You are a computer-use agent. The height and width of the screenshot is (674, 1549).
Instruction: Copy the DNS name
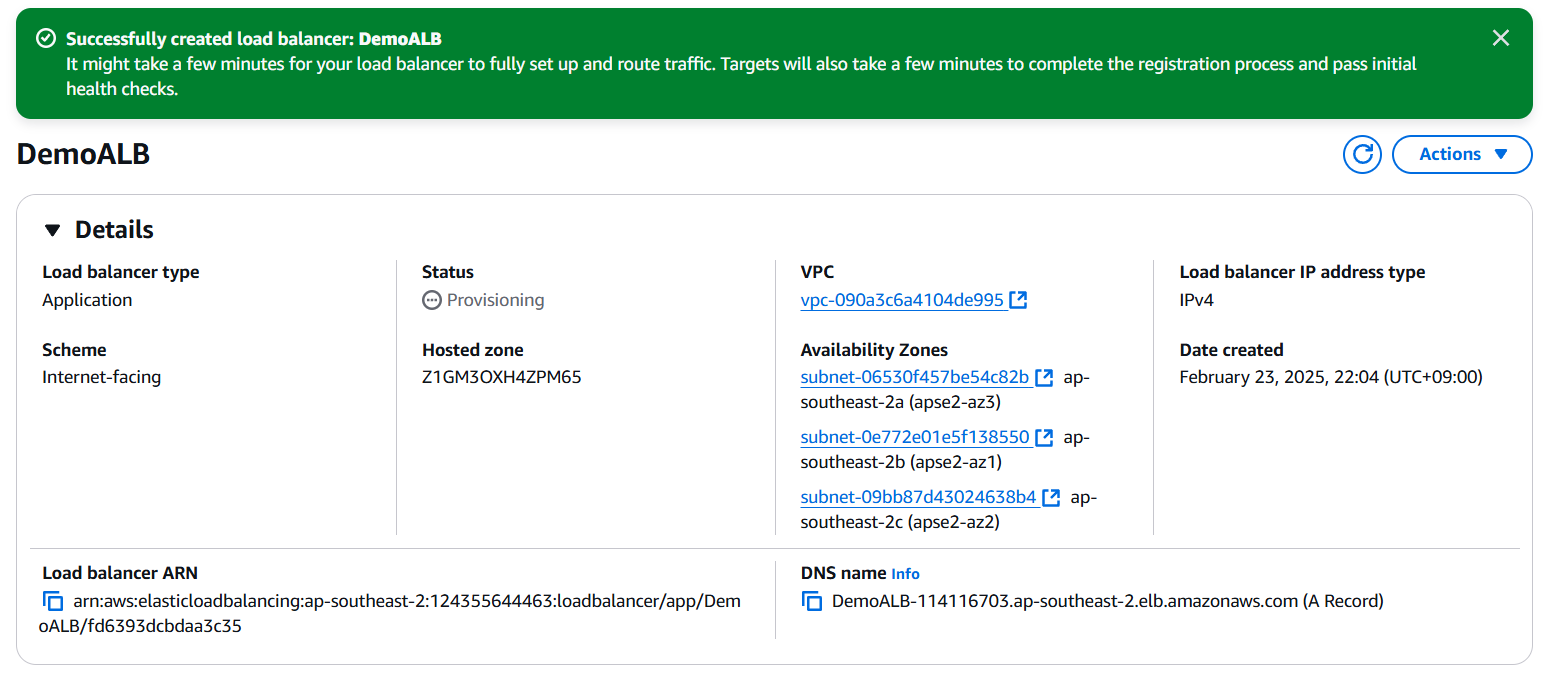coord(811,601)
